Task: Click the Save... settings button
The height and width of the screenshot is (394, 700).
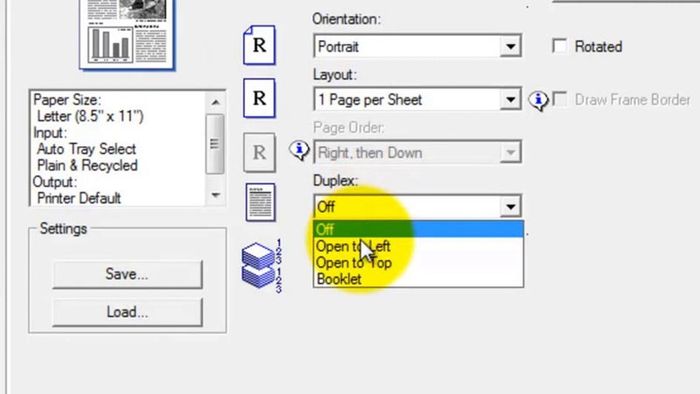Action: click(127, 274)
